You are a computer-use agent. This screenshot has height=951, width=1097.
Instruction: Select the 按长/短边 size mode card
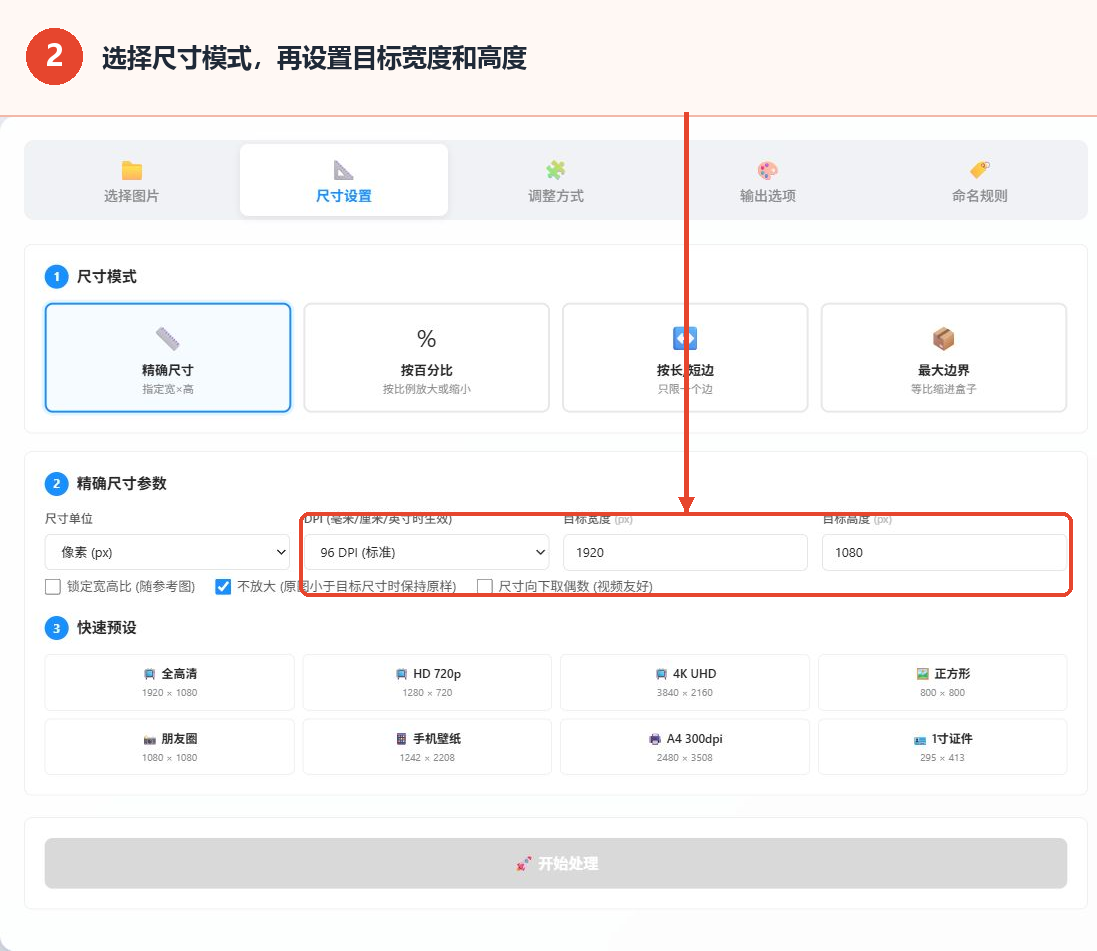click(685, 358)
